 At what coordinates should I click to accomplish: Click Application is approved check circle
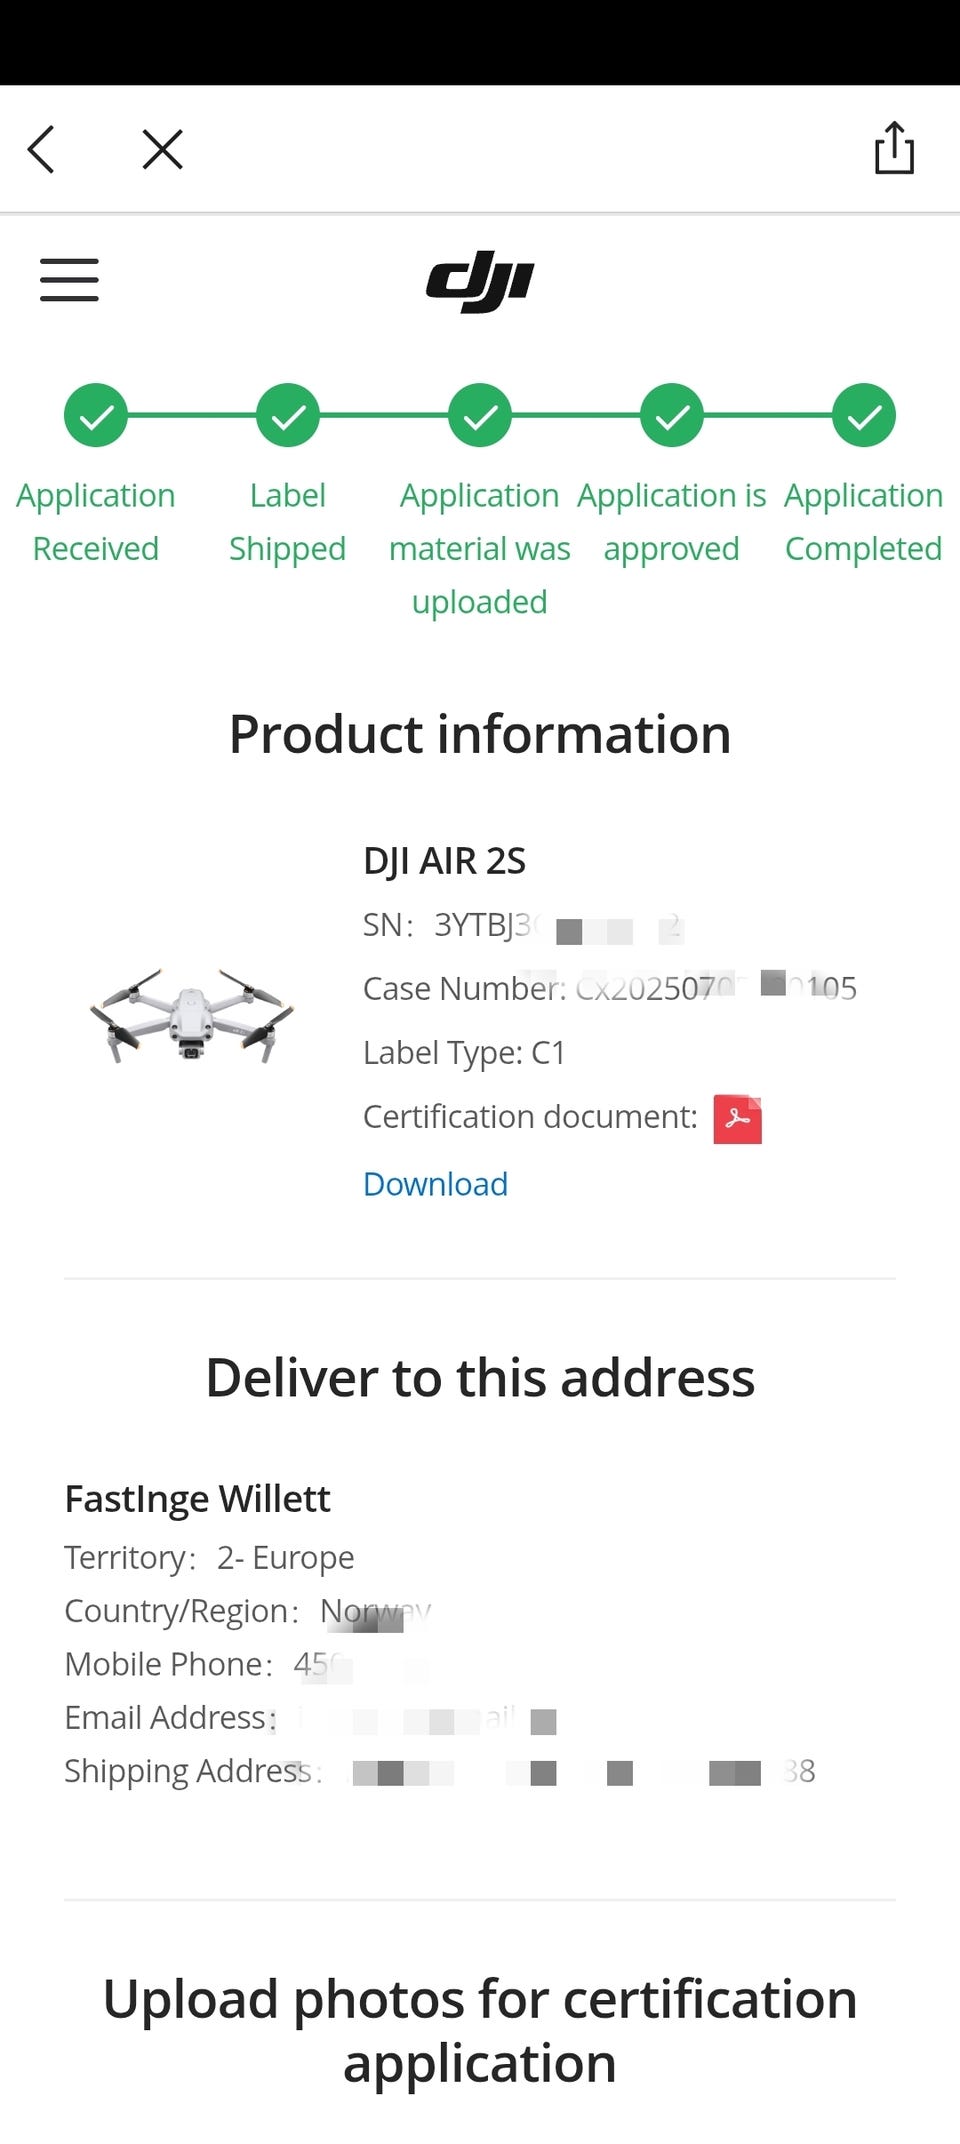pyautogui.click(x=672, y=415)
